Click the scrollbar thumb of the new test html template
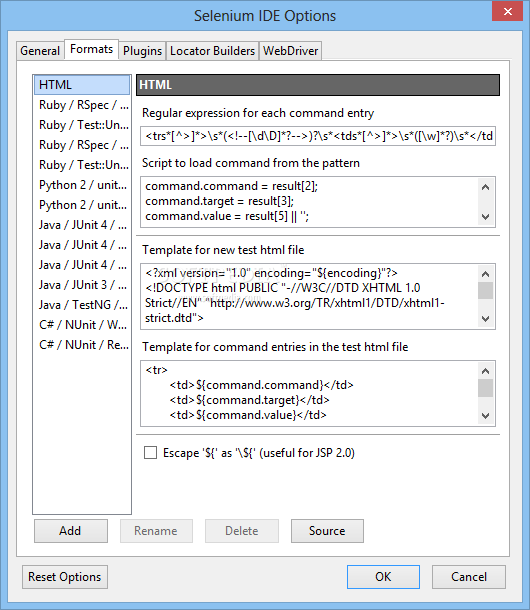The height and width of the screenshot is (610, 530). pos(485,291)
